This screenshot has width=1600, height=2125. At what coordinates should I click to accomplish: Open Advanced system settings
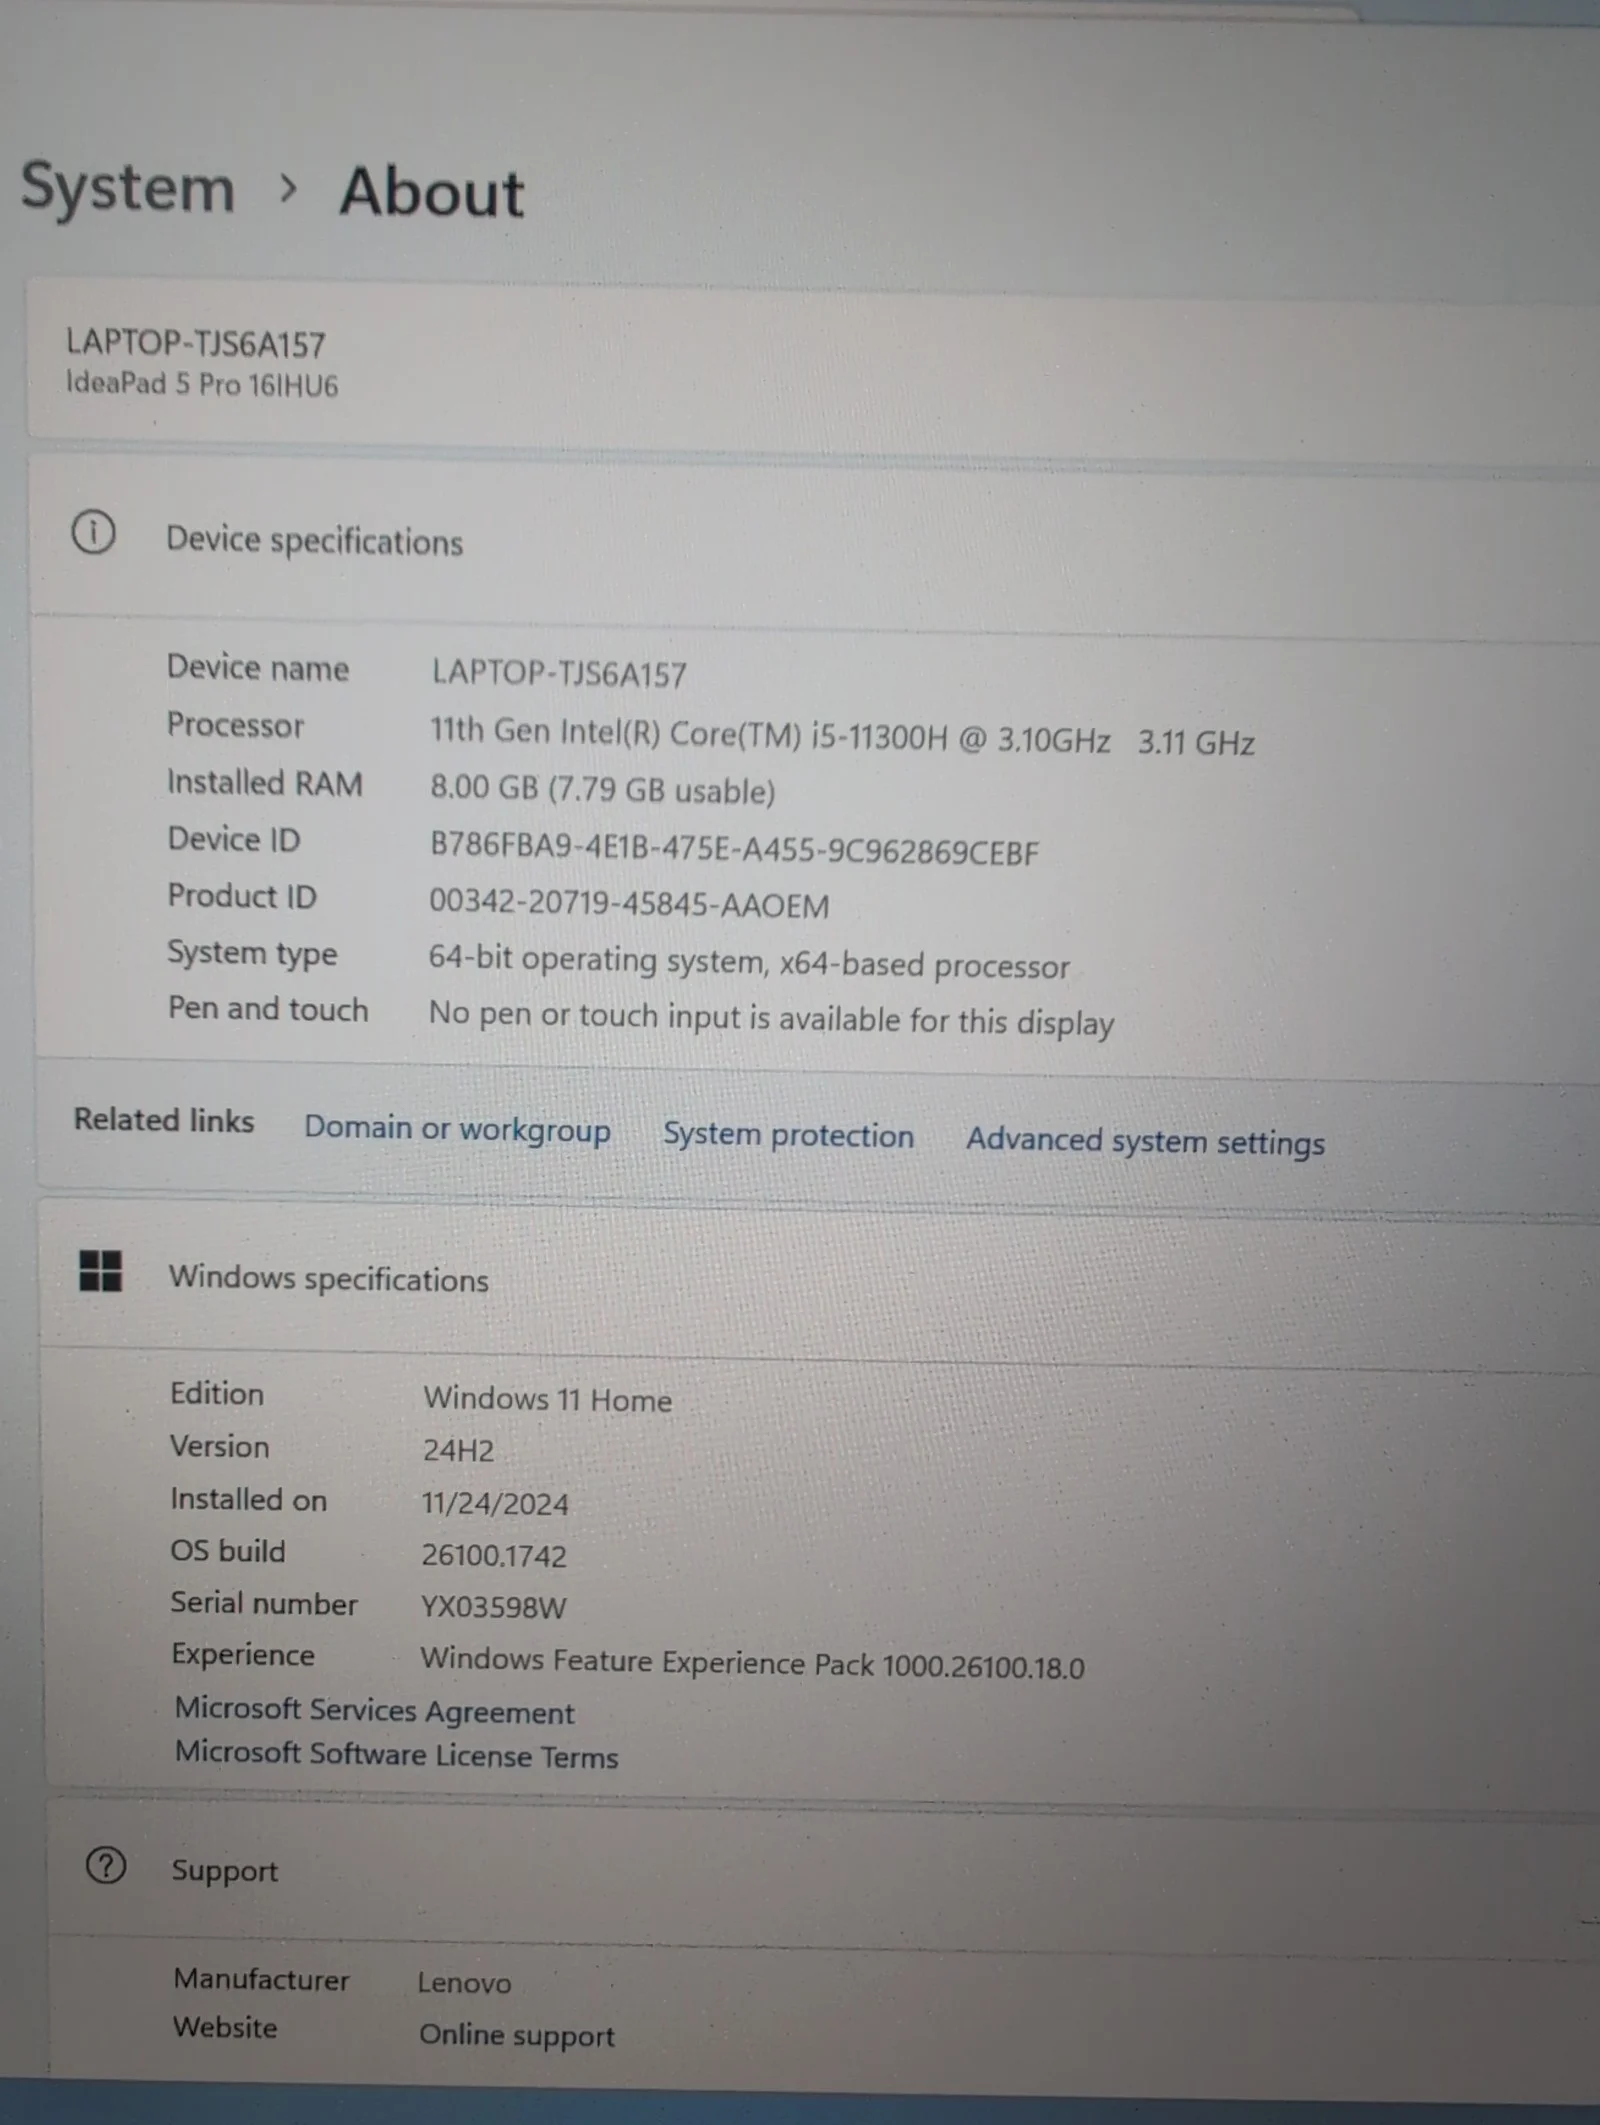click(1145, 1141)
